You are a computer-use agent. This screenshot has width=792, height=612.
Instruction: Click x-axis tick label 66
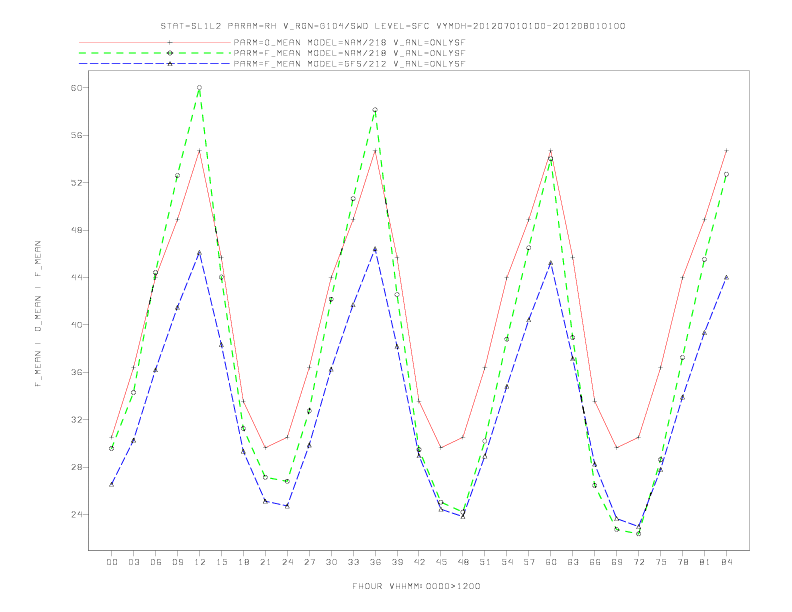[595, 562]
